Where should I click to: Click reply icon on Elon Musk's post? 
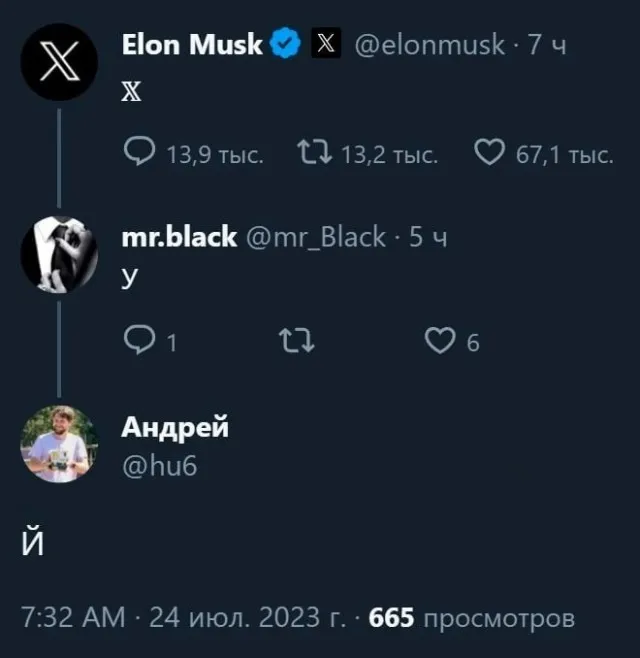pos(137,154)
